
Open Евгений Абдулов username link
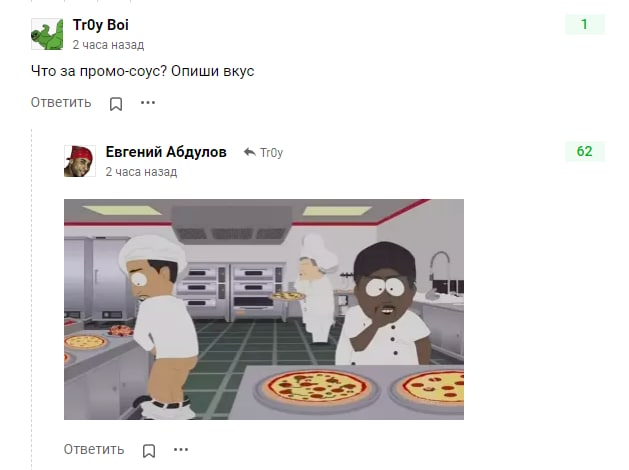coord(166,152)
